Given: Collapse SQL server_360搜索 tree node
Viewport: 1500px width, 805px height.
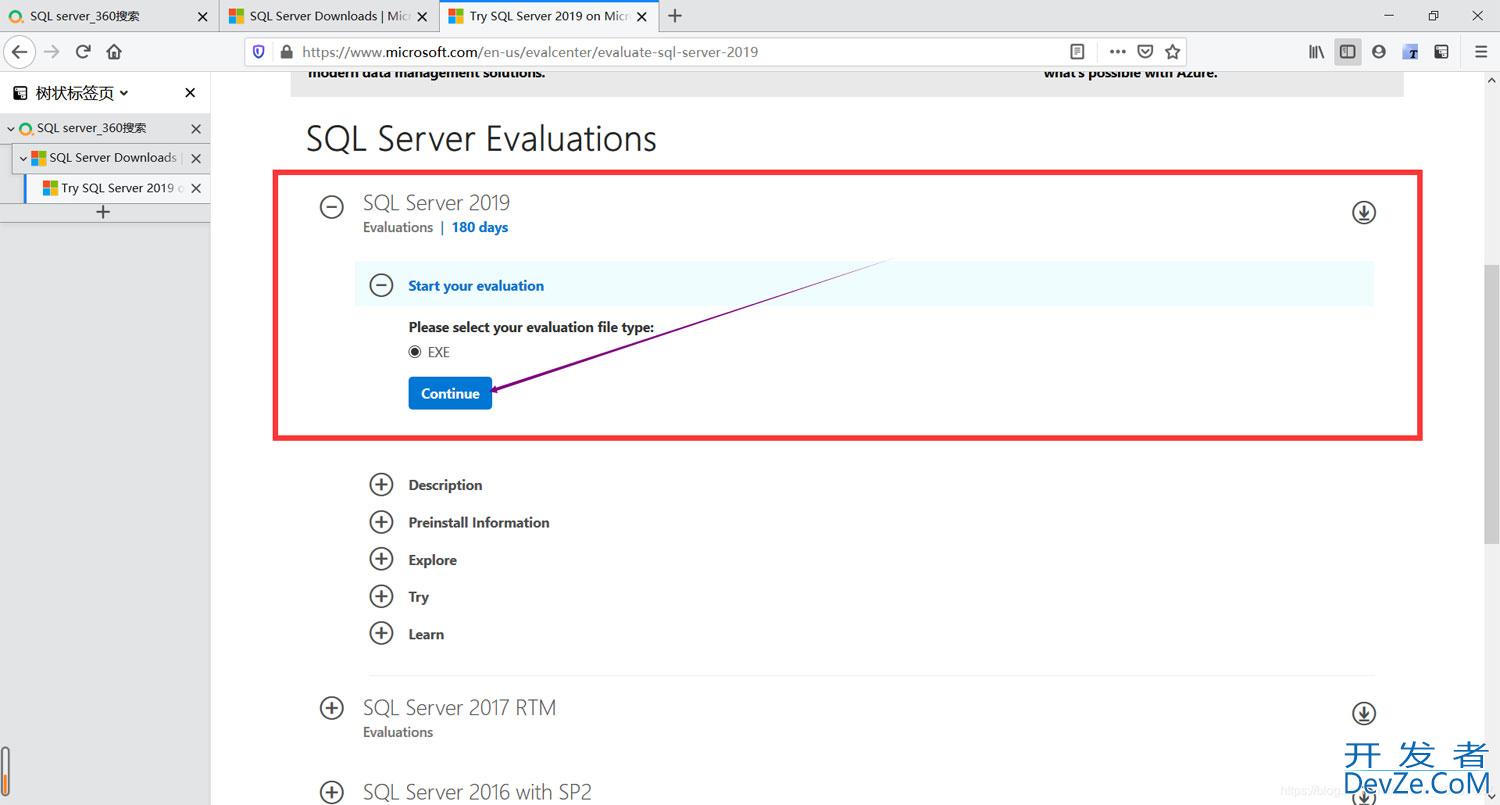Looking at the screenshot, I should [x=11, y=129].
